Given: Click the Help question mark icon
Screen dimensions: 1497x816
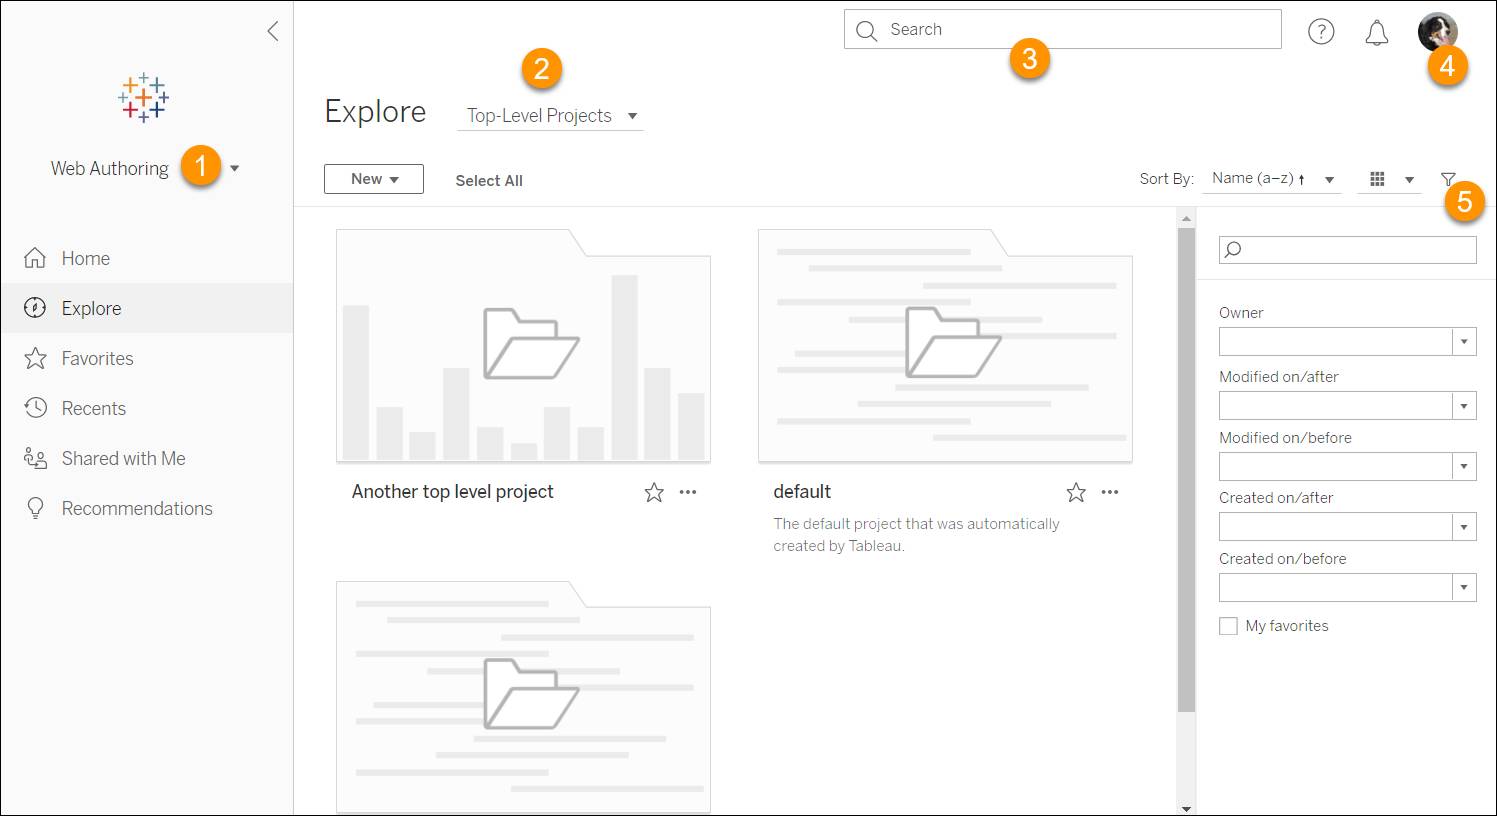Looking at the screenshot, I should pyautogui.click(x=1321, y=31).
